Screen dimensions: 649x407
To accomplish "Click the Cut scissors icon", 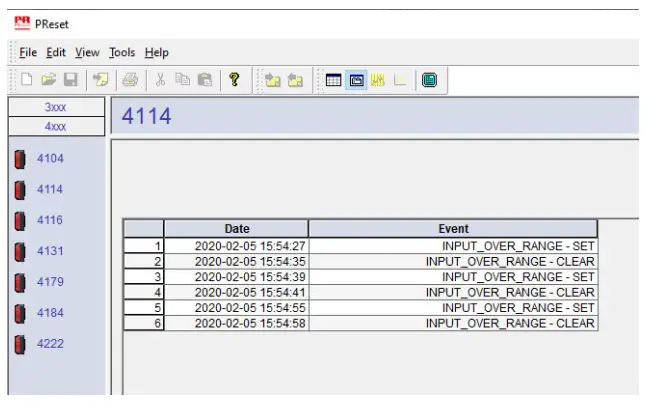I will (161, 79).
